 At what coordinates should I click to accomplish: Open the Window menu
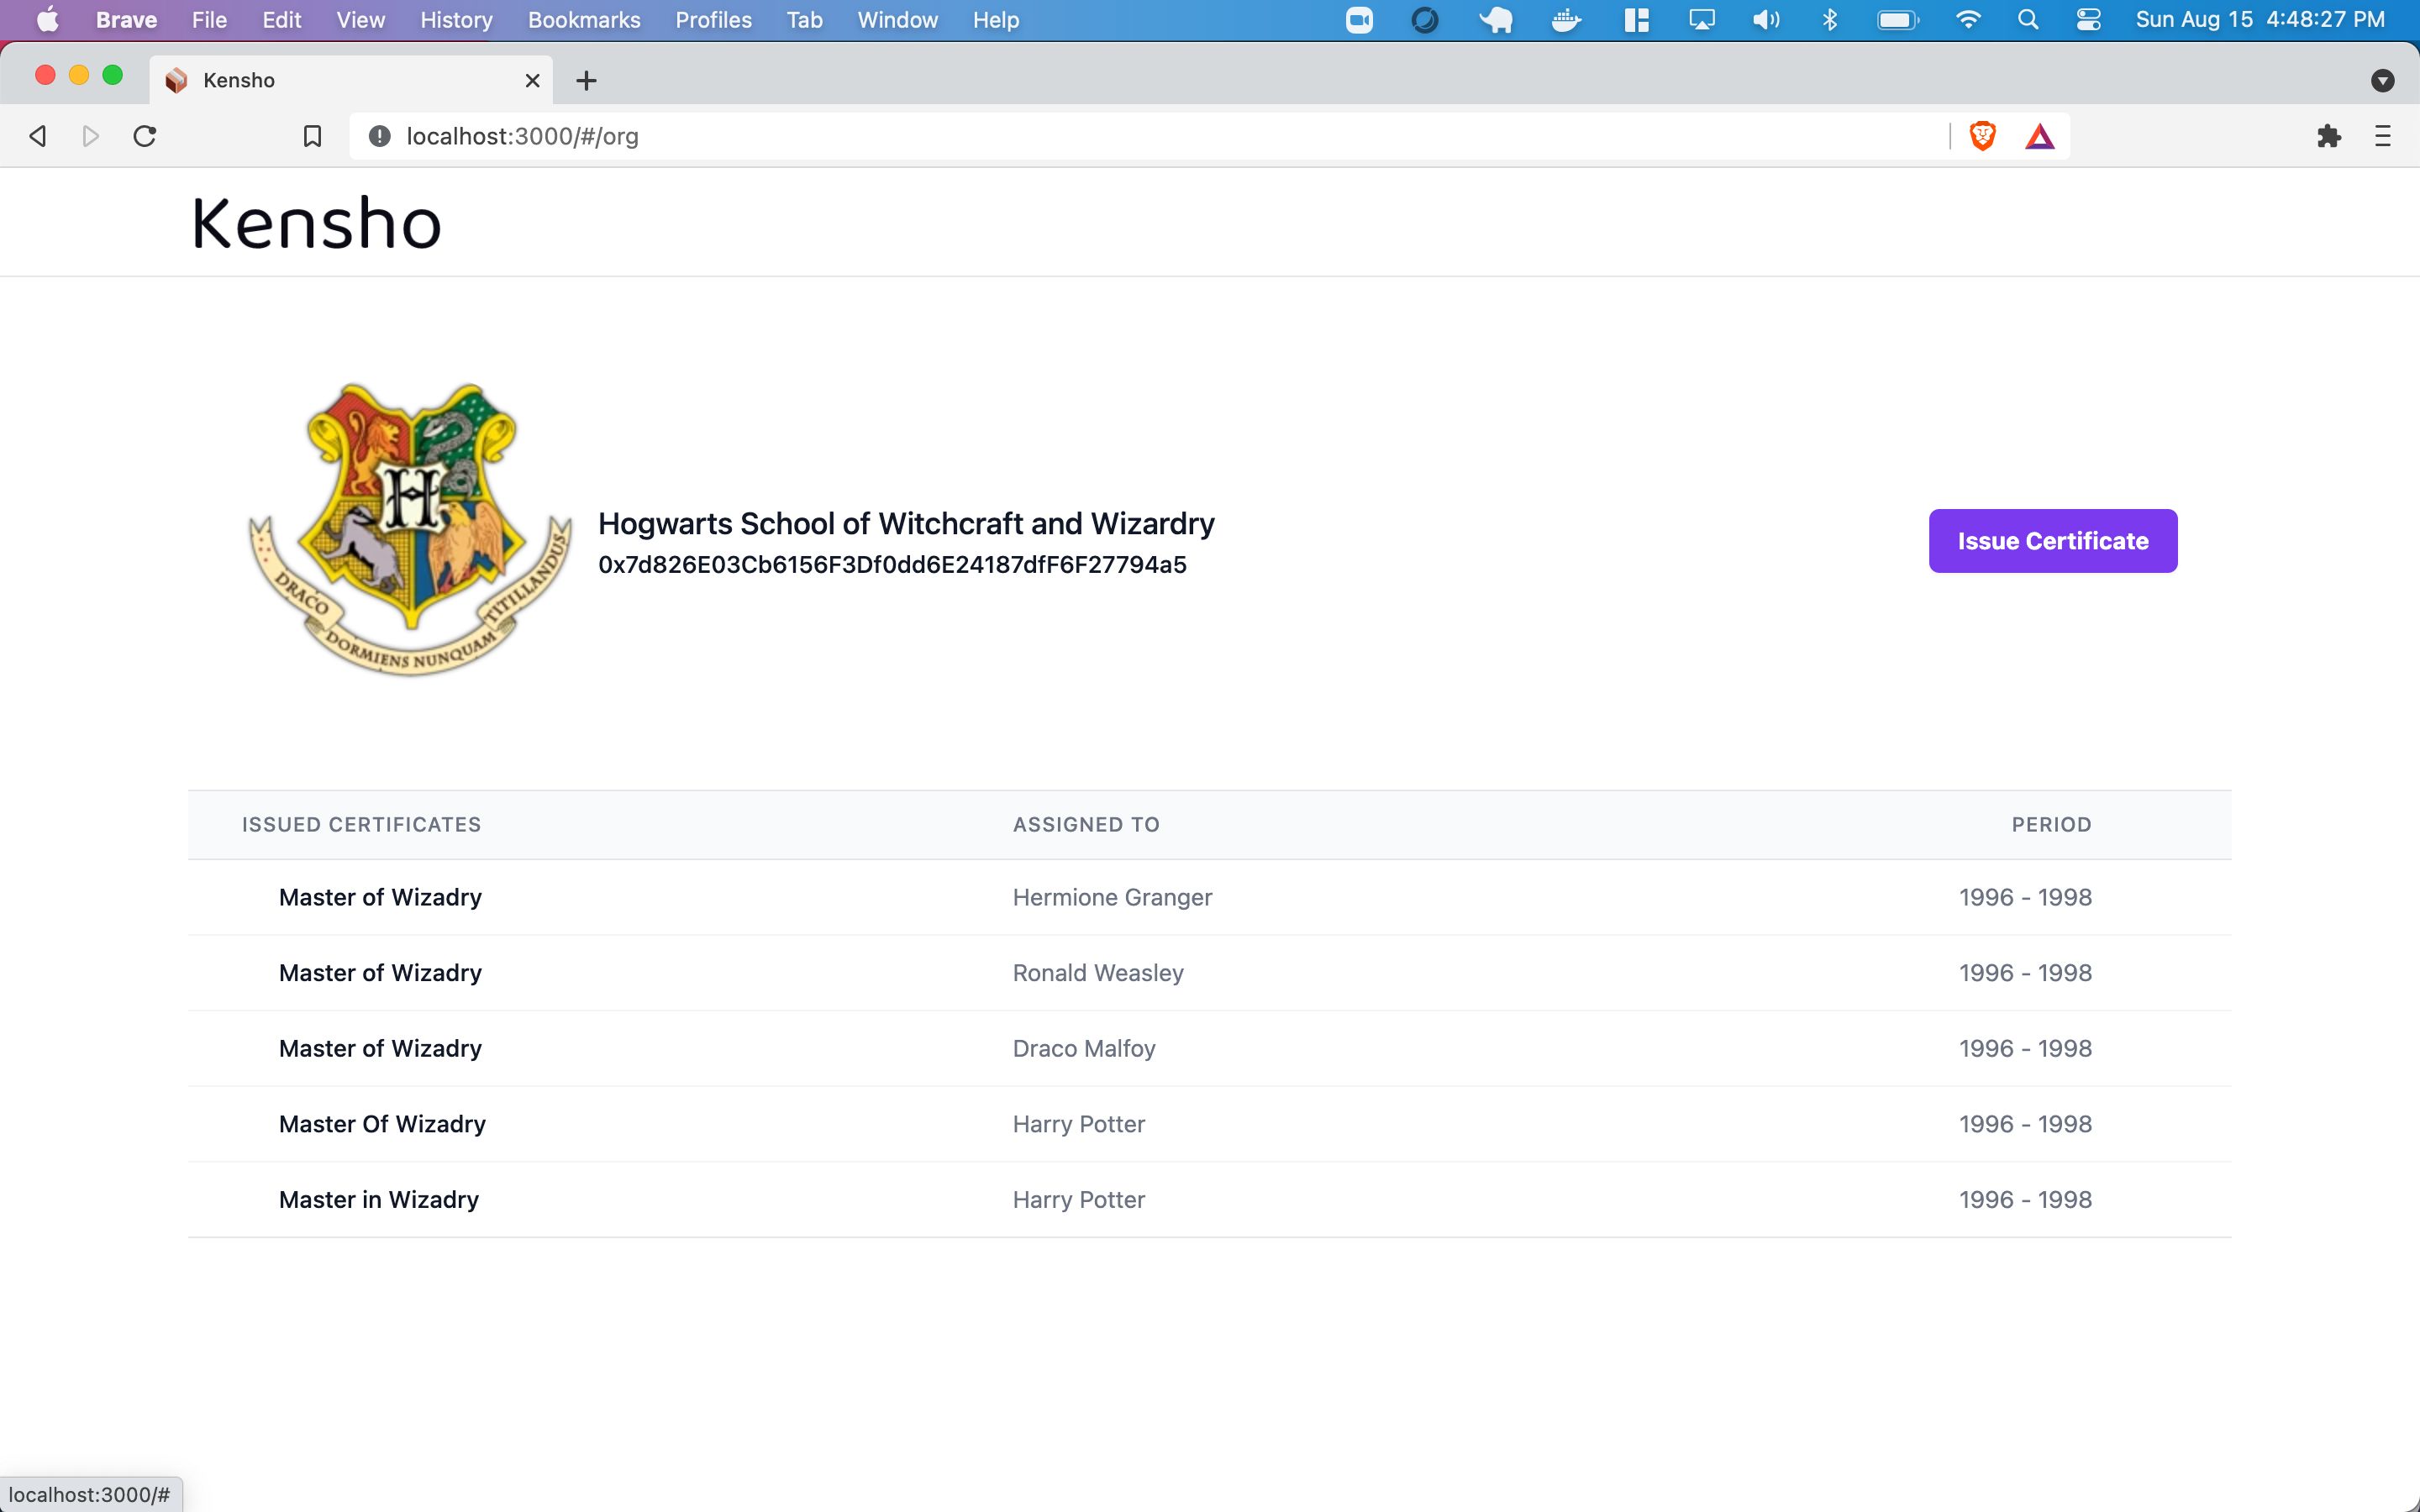(897, 20)
